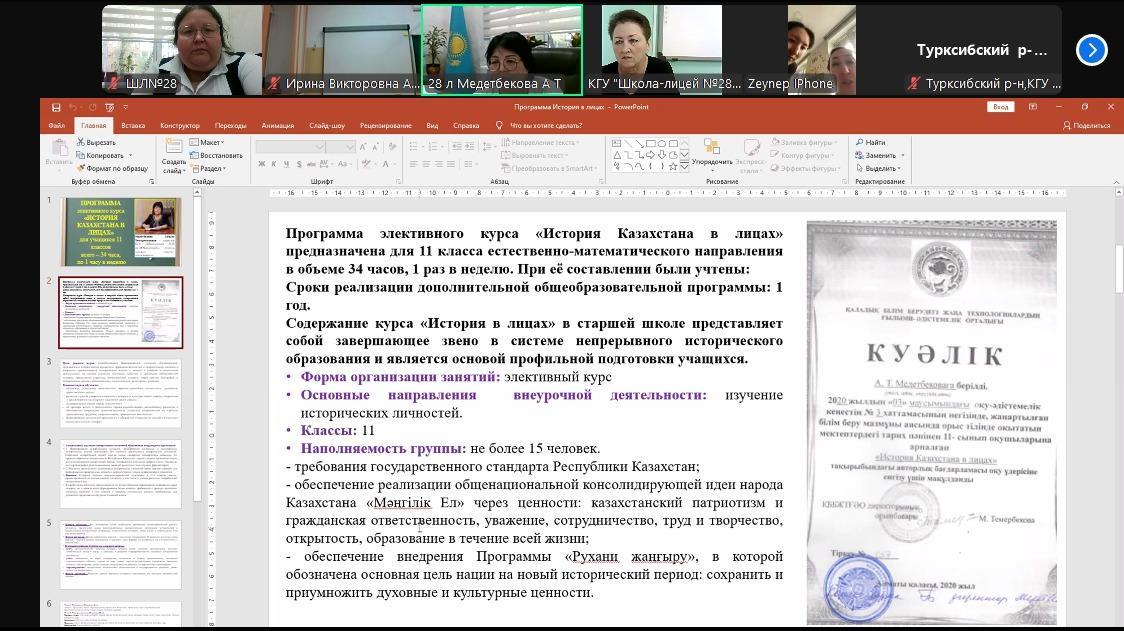Click the Вход sign-in button
This screenshot has height=631, width=1124.
(1000, 107)
